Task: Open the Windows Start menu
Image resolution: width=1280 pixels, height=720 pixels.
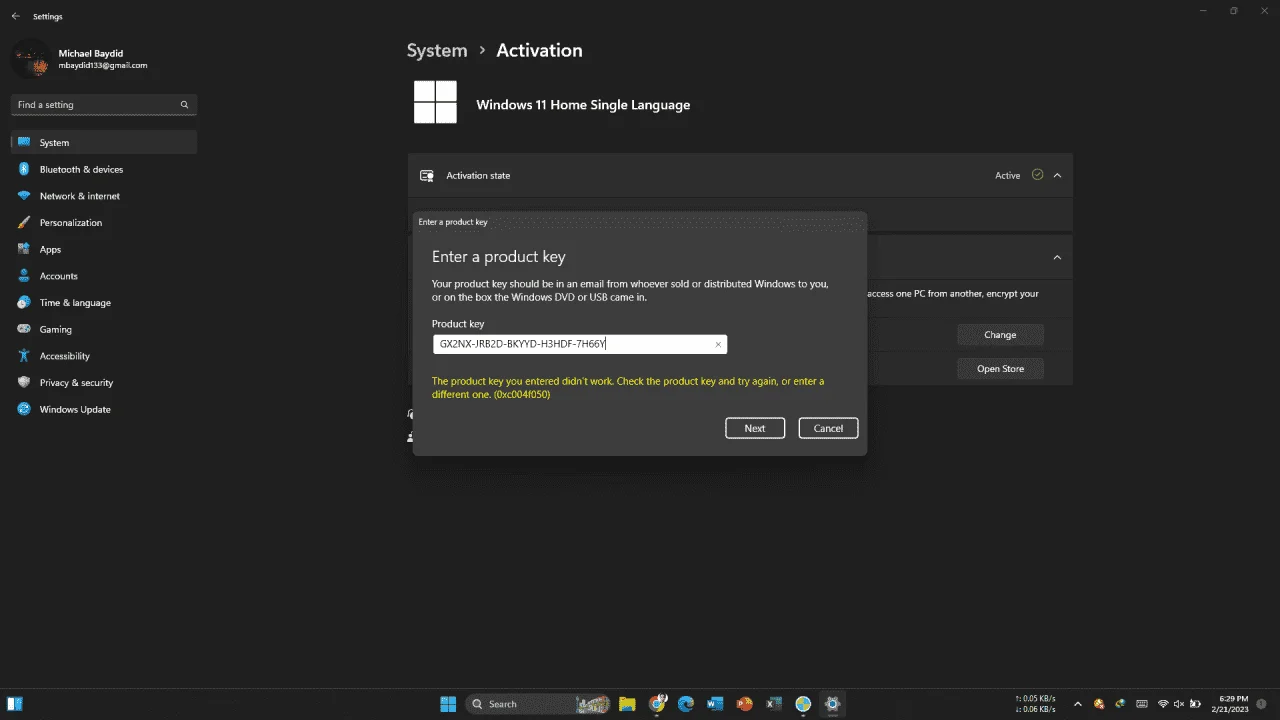Action: [448, 704]
